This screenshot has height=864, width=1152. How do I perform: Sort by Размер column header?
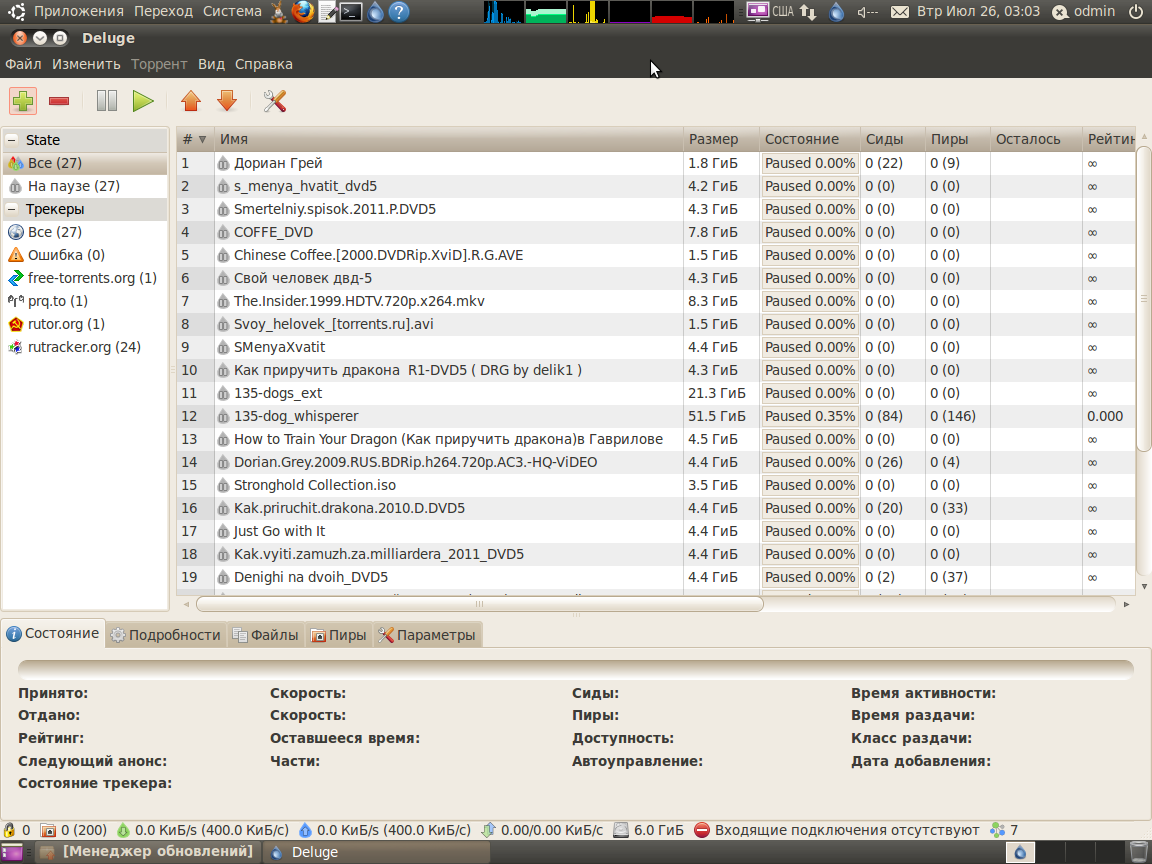(x=721, y=139)
